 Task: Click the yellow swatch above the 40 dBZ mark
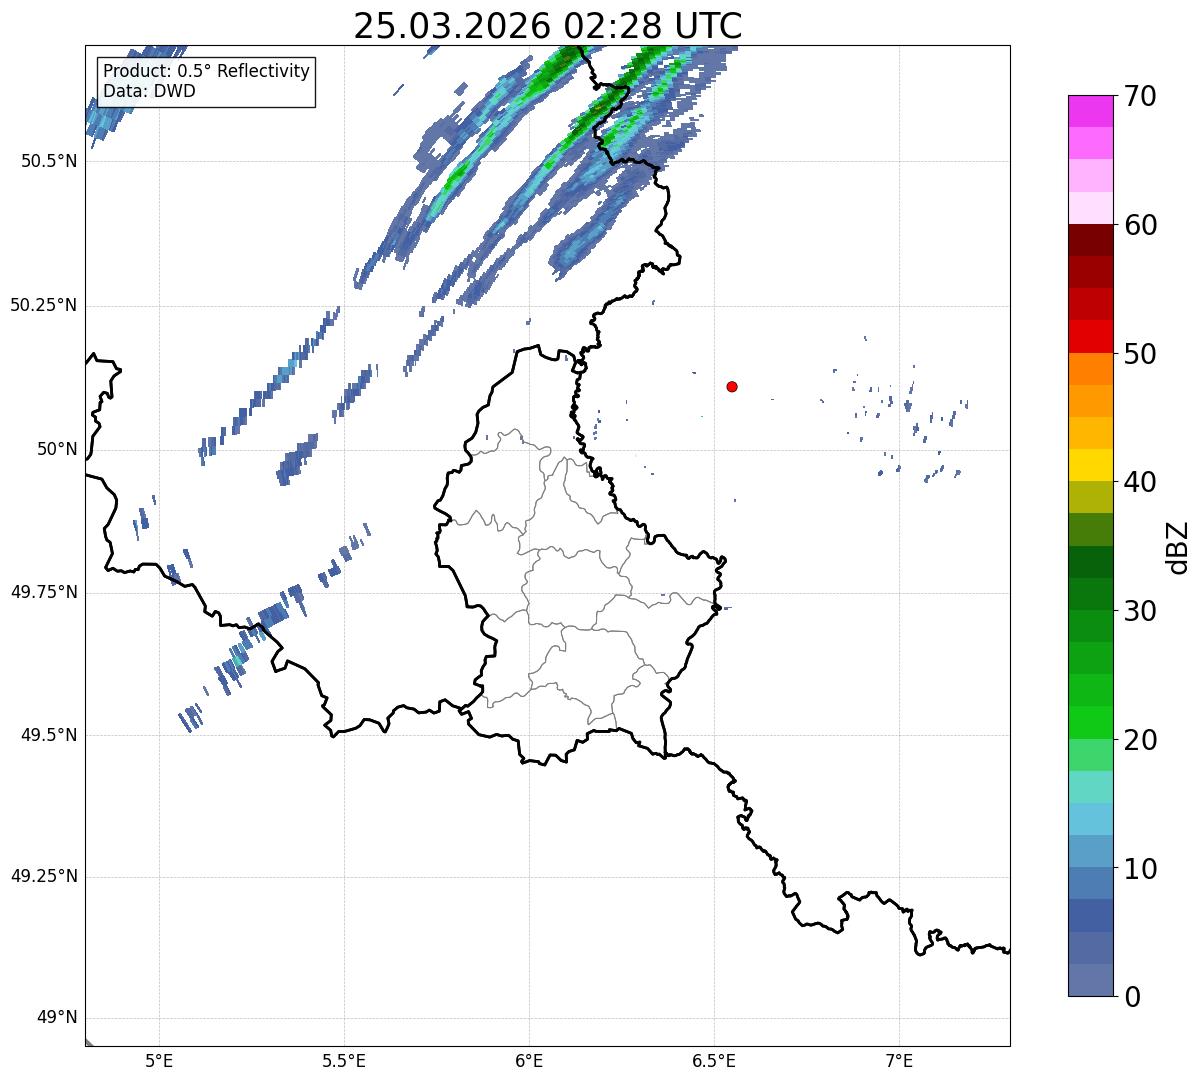[x=1090, y=465]
